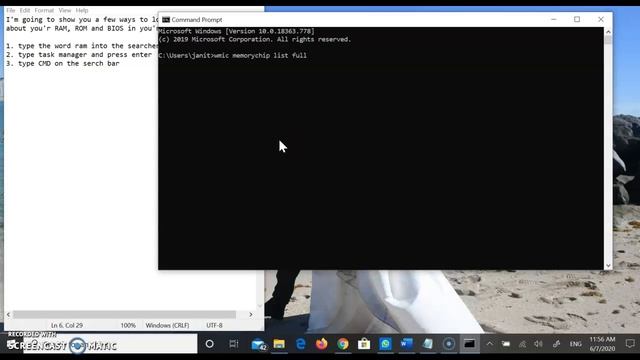Minimize the Command Prompt window

point(553,19)
